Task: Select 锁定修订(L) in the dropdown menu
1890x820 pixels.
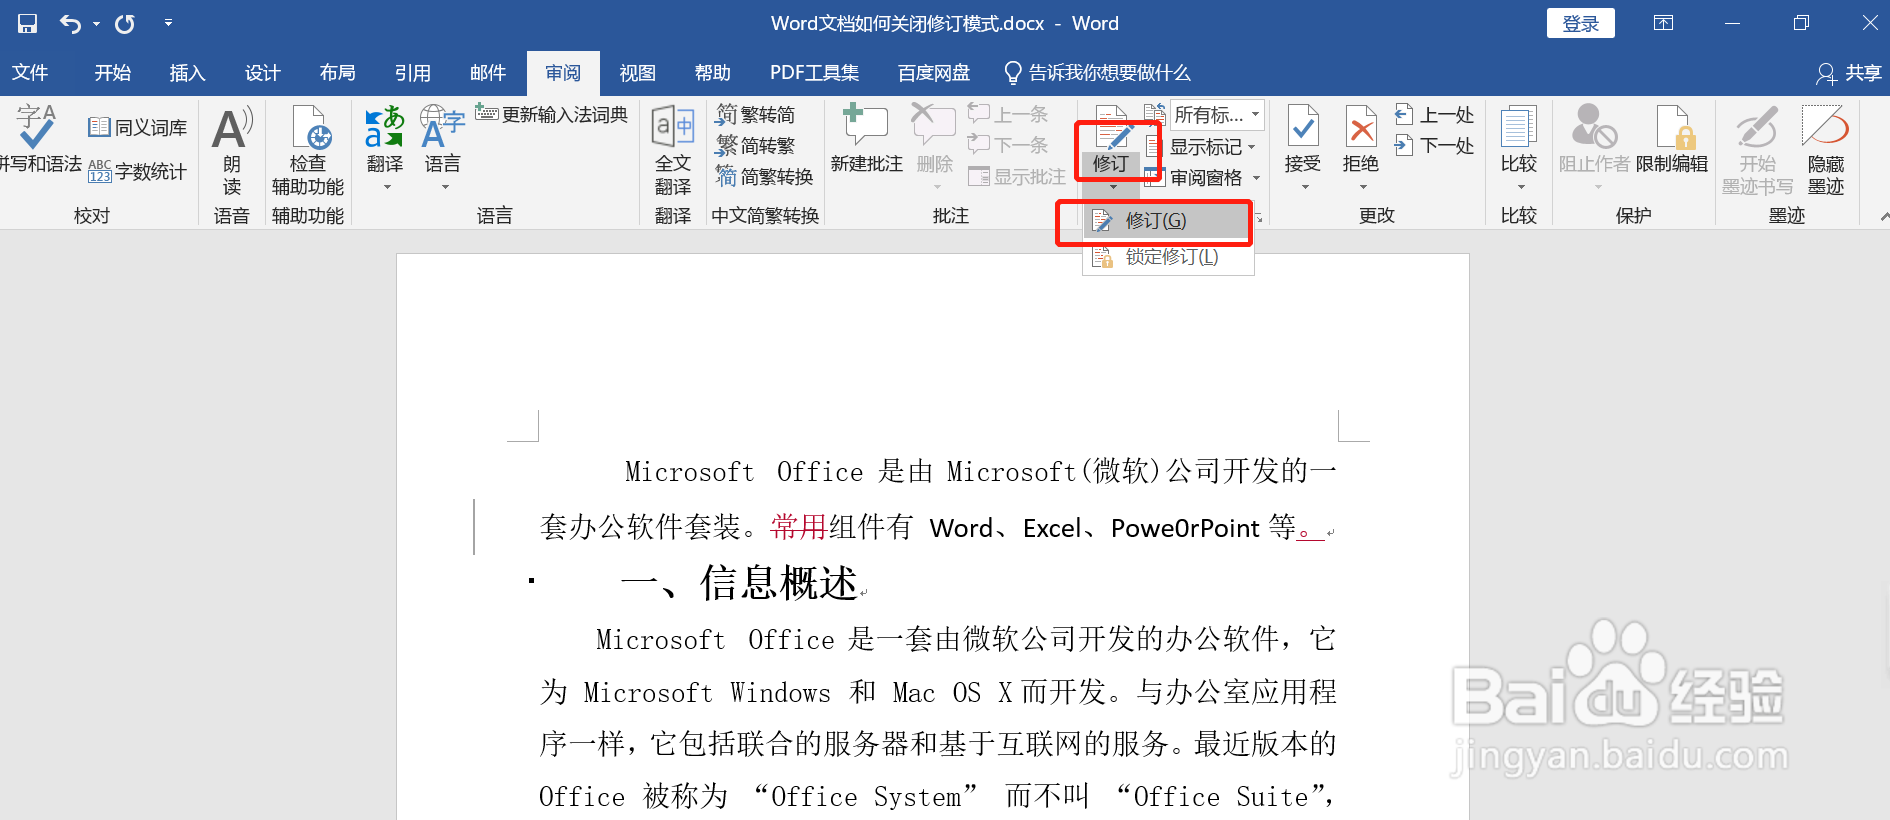Action: coord(1167,257)
